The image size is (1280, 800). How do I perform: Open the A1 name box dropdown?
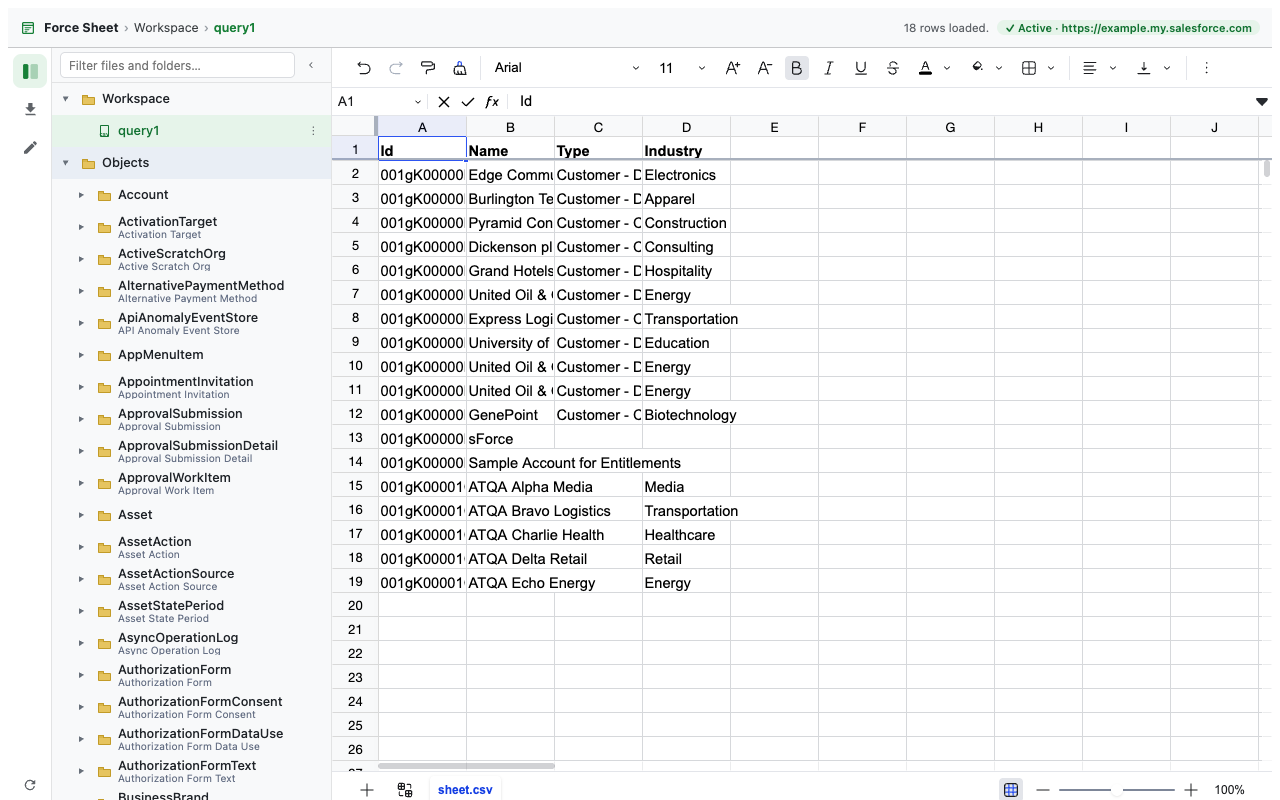pos(418,102)
